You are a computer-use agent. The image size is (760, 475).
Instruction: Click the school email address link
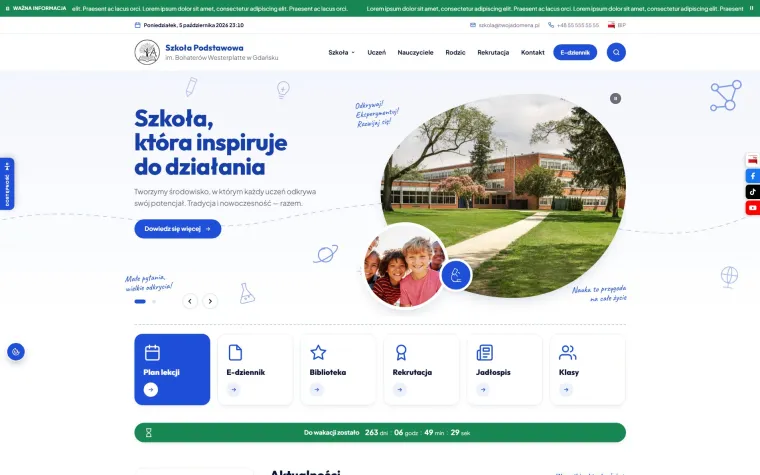pyautogui.click(x=505, y=25)
